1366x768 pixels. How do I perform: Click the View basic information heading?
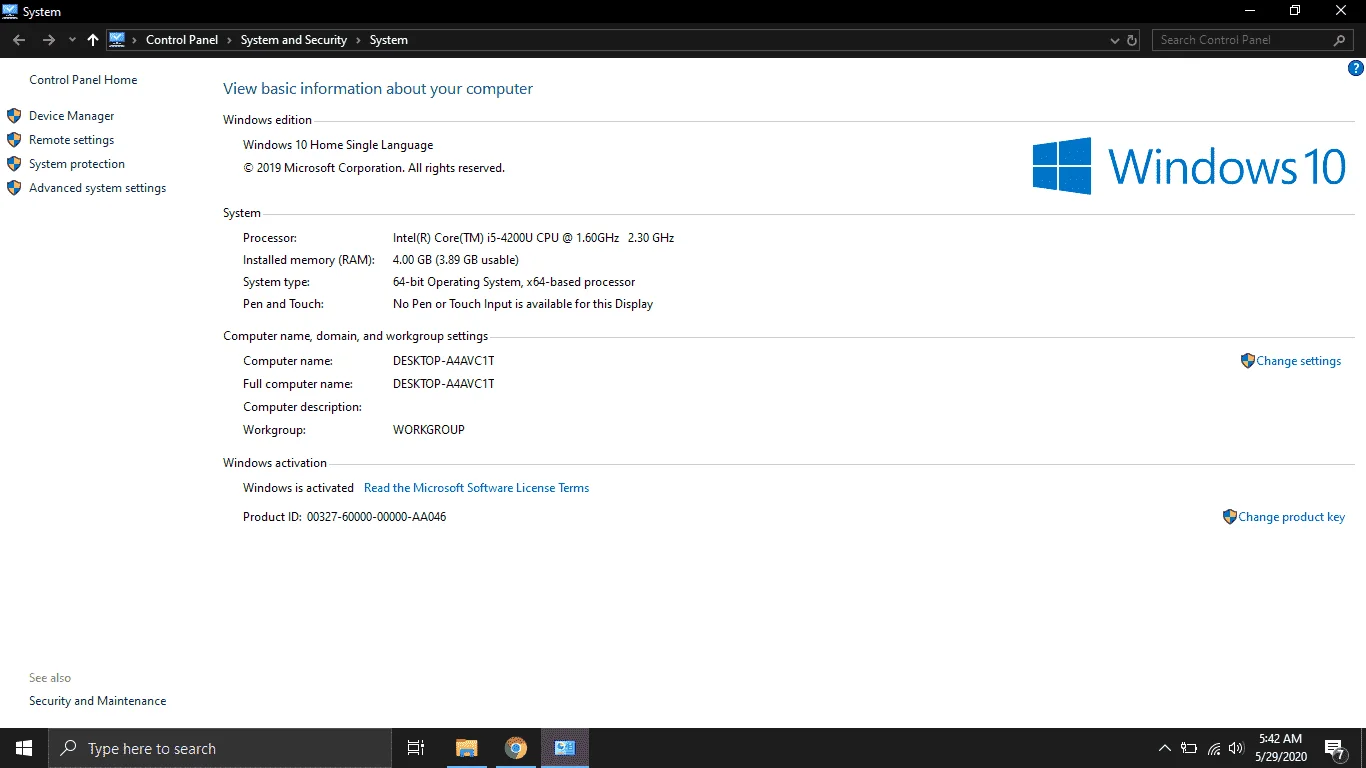click(x=378, y=89)
